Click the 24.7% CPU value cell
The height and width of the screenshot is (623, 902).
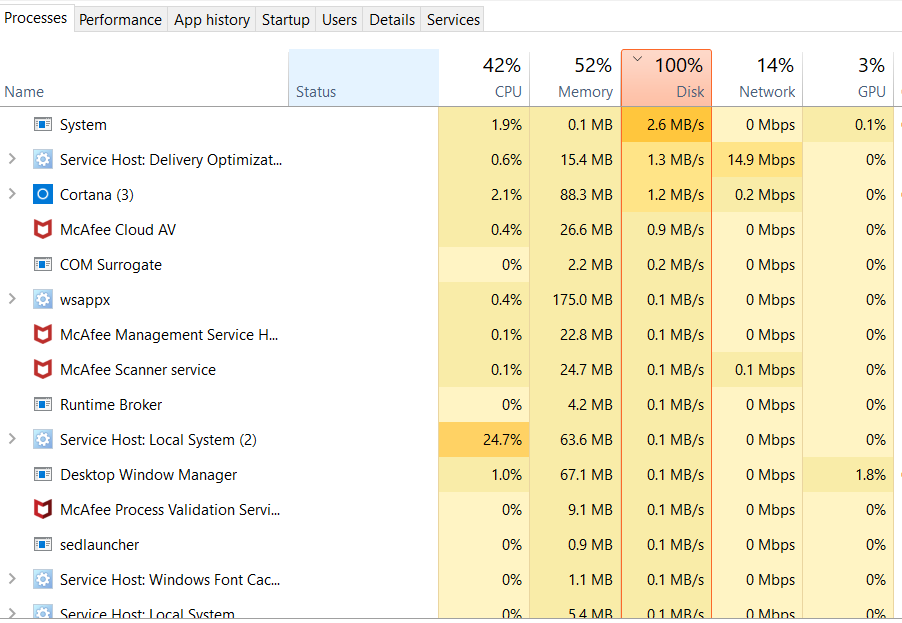484,439
